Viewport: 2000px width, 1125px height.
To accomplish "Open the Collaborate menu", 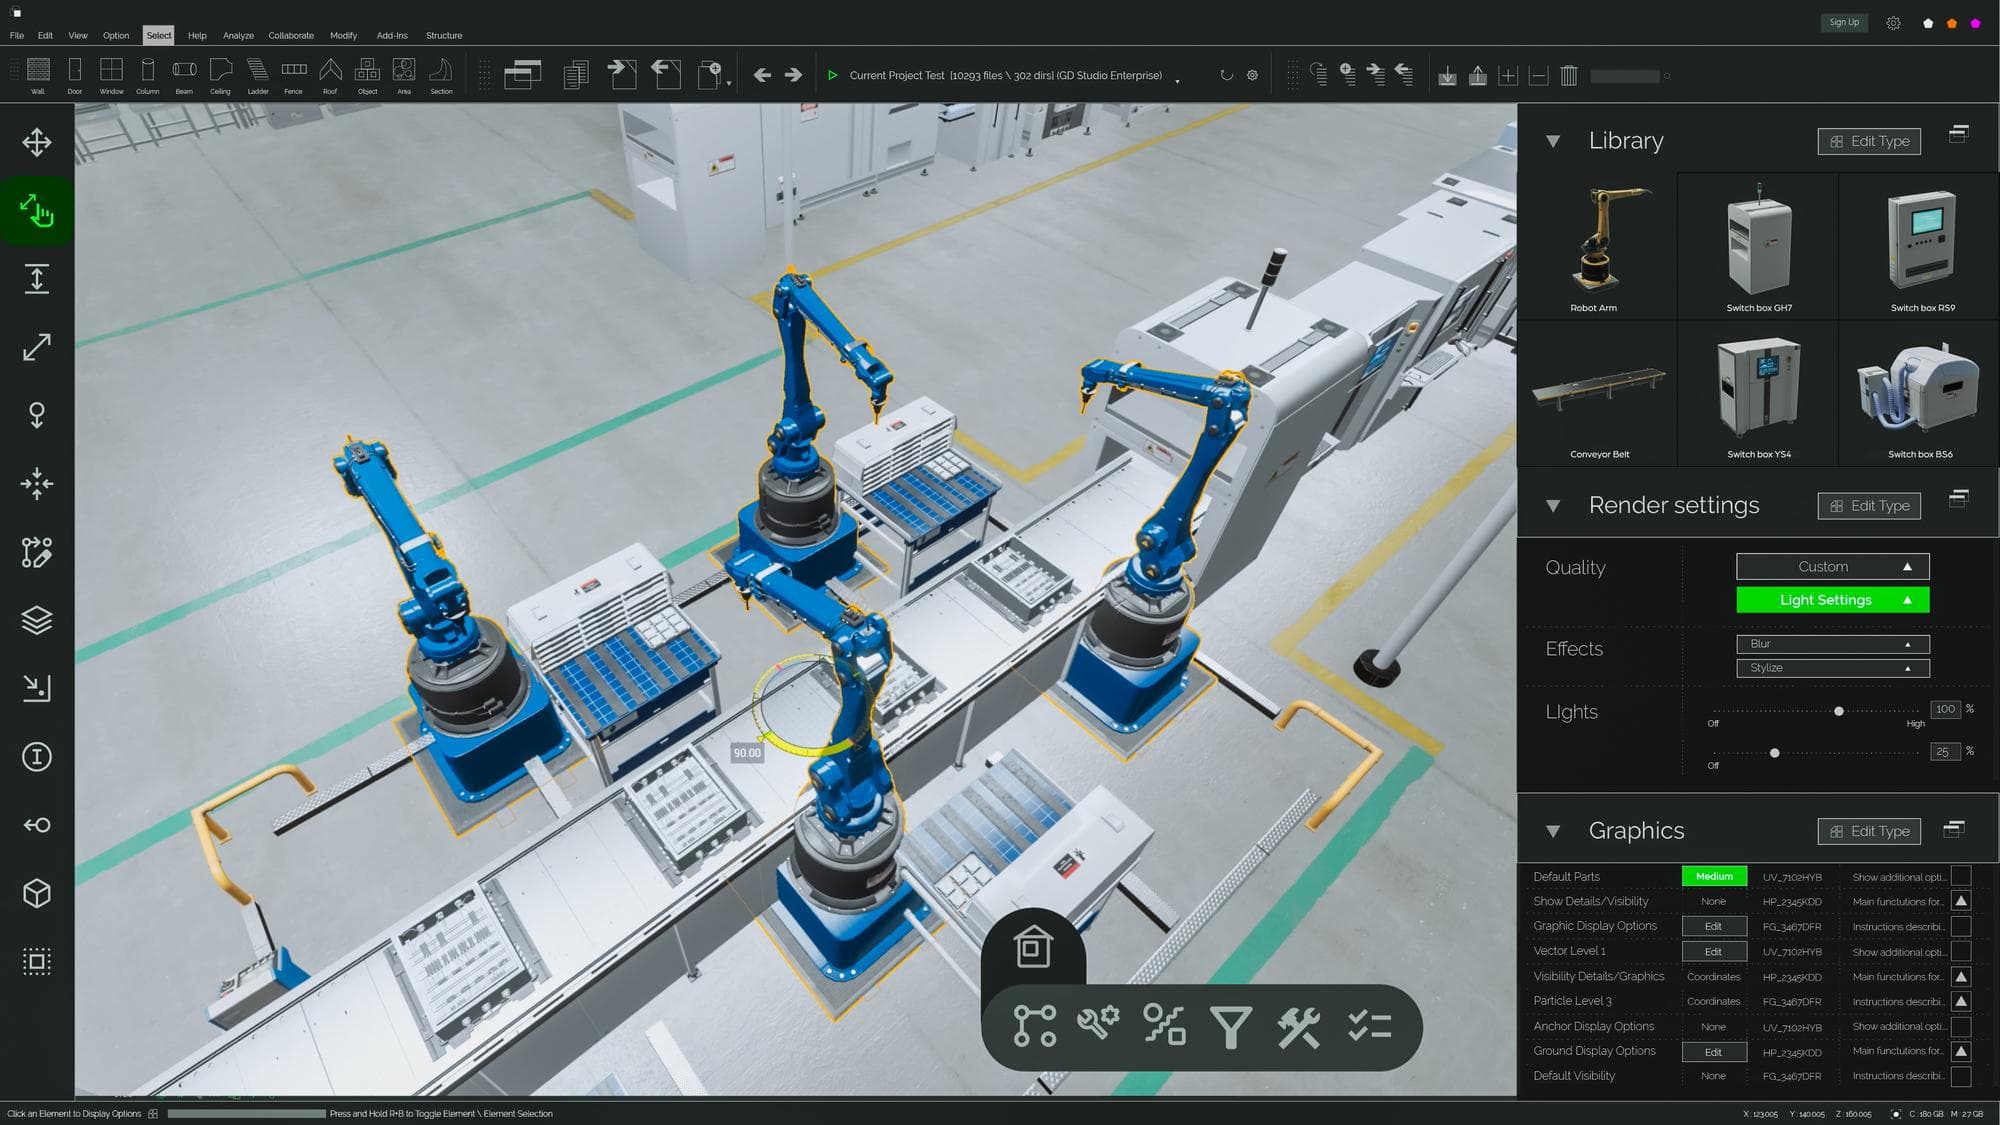I will 291,35.
